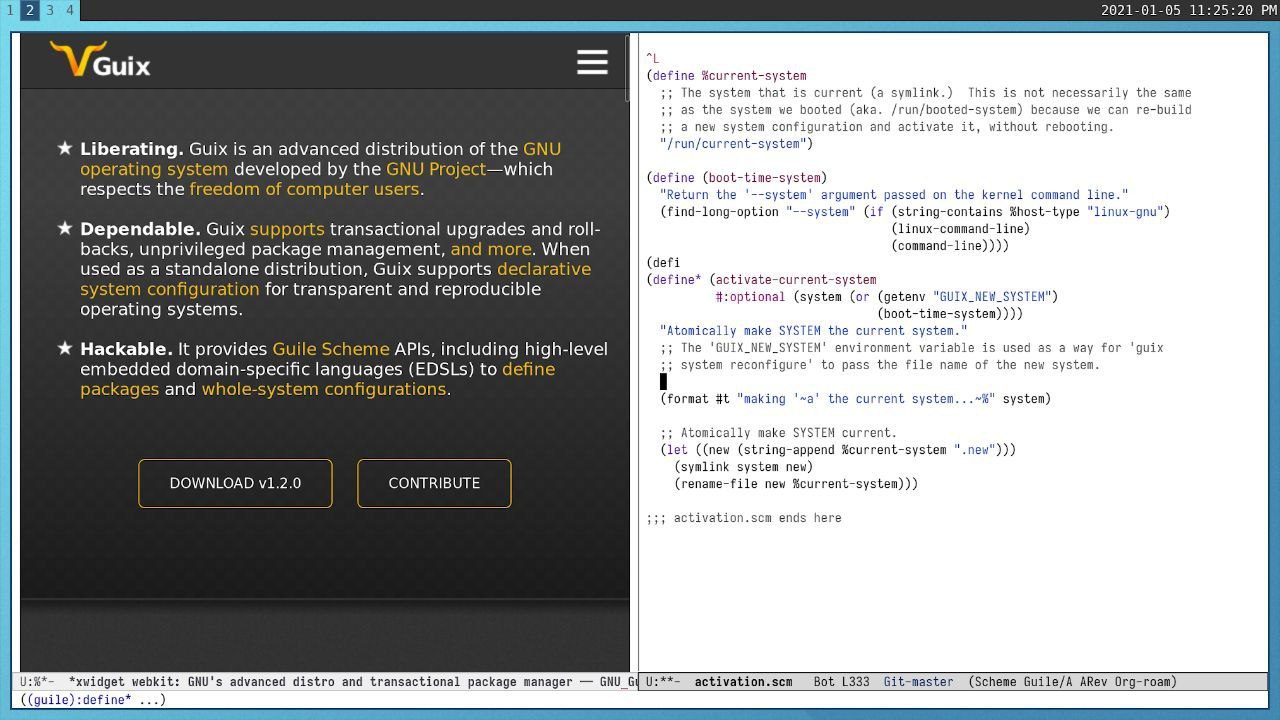The width and height of the screenshot is (1280, 720).
Task: Click the 'Dependable.' heading text
Action: coord(140,229)
